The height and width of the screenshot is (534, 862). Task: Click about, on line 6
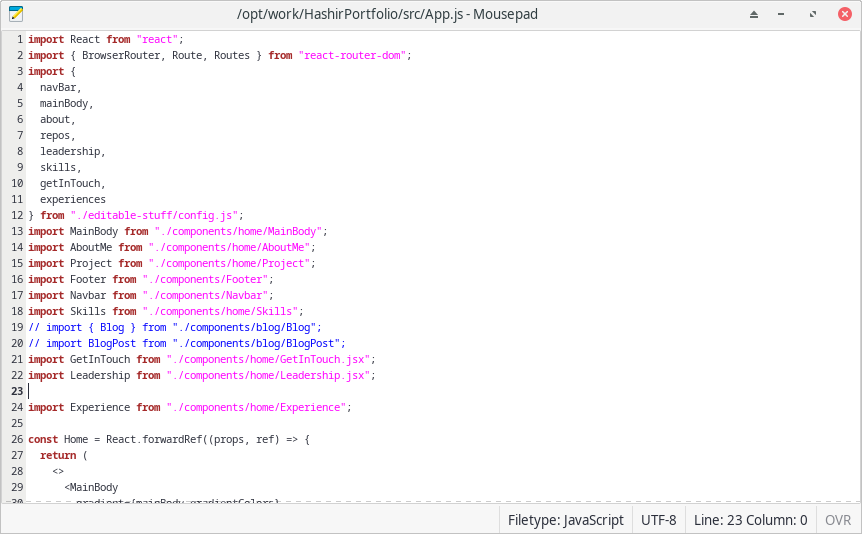tap(57, 119)
